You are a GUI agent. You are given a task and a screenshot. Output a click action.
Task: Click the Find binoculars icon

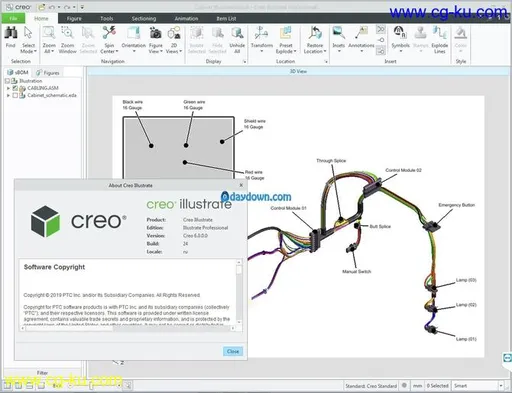(11, 33)
